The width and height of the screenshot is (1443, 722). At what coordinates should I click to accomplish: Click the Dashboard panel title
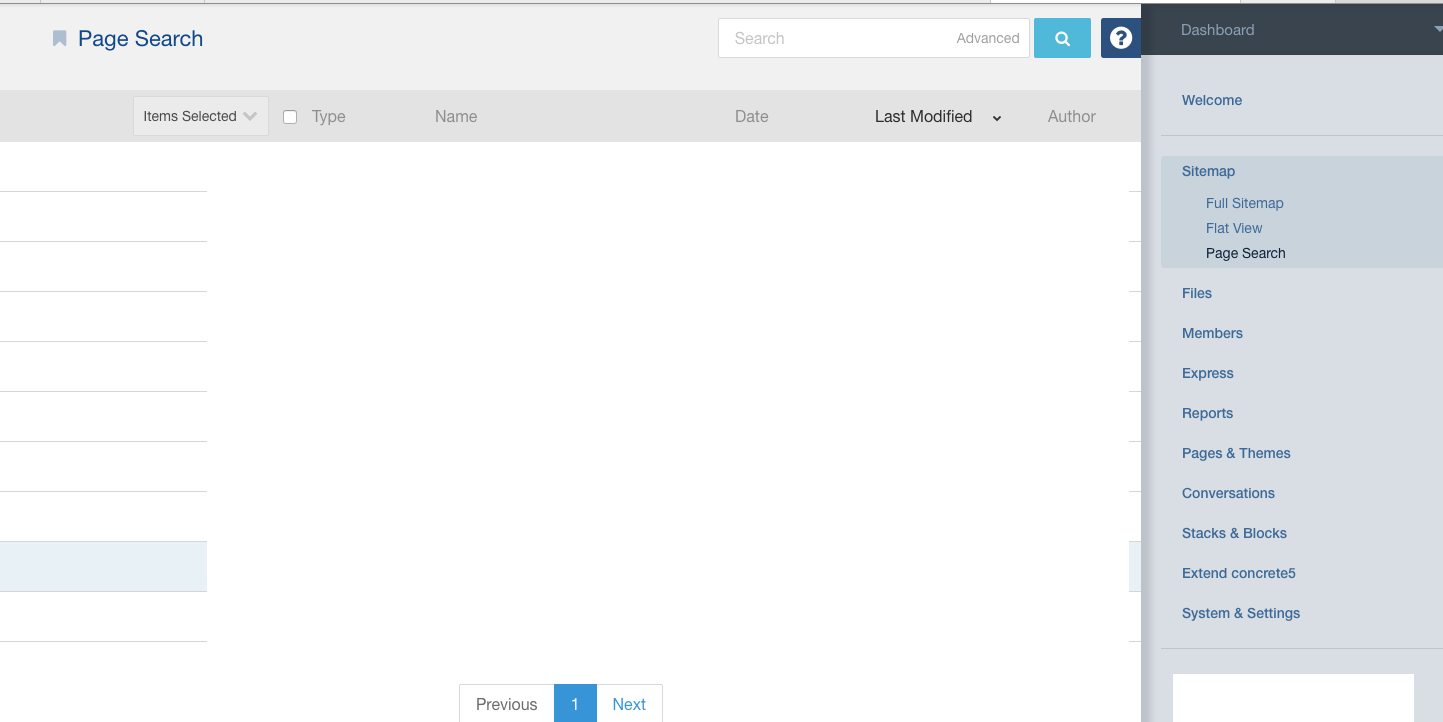pos(1217,30)
